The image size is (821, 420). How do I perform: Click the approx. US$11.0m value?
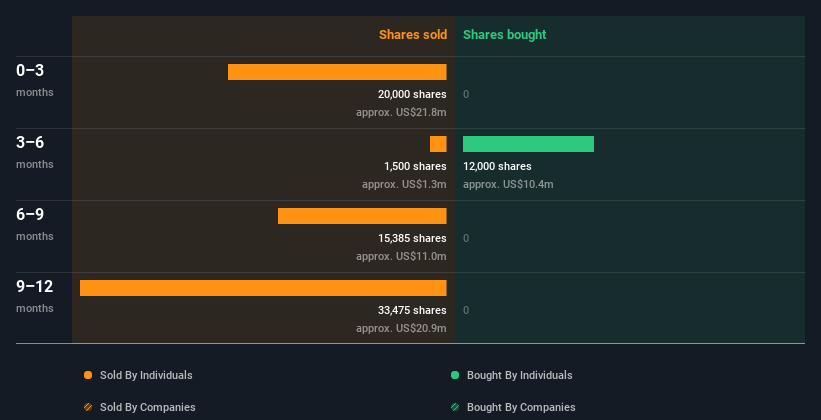click(401, 256)
